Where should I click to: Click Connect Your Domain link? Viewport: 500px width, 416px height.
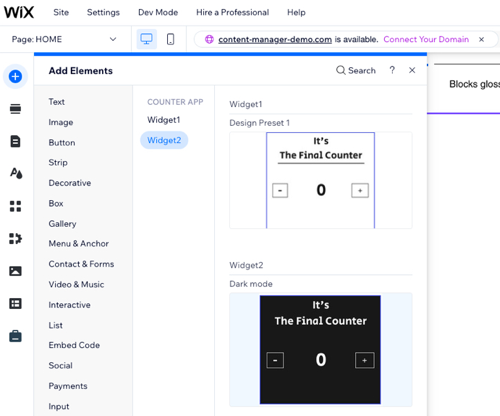click(x=426, y=39)
